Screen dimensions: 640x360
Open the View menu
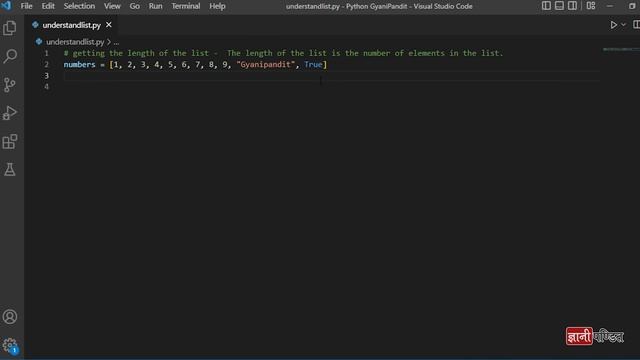(x=112, y=6)
